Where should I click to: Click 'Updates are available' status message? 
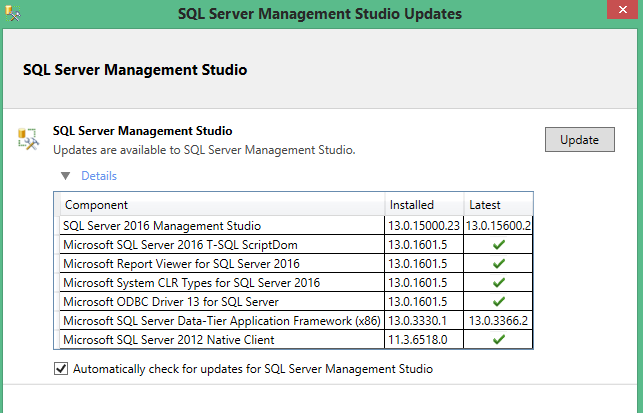click(204, 150)
